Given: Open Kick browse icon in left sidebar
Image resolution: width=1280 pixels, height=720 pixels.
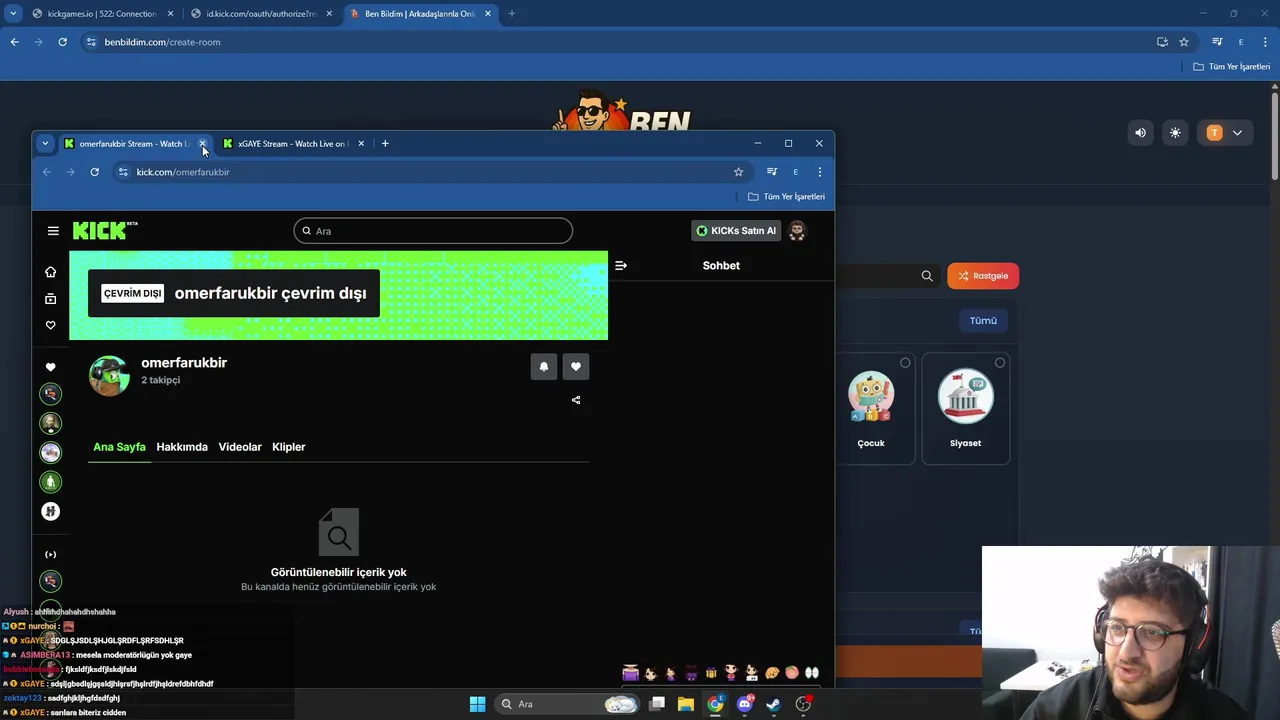Looking at the screenshot, I should coord(50,298).
